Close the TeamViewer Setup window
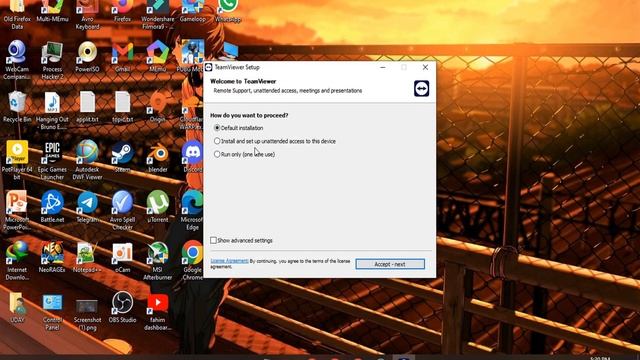 425,67
